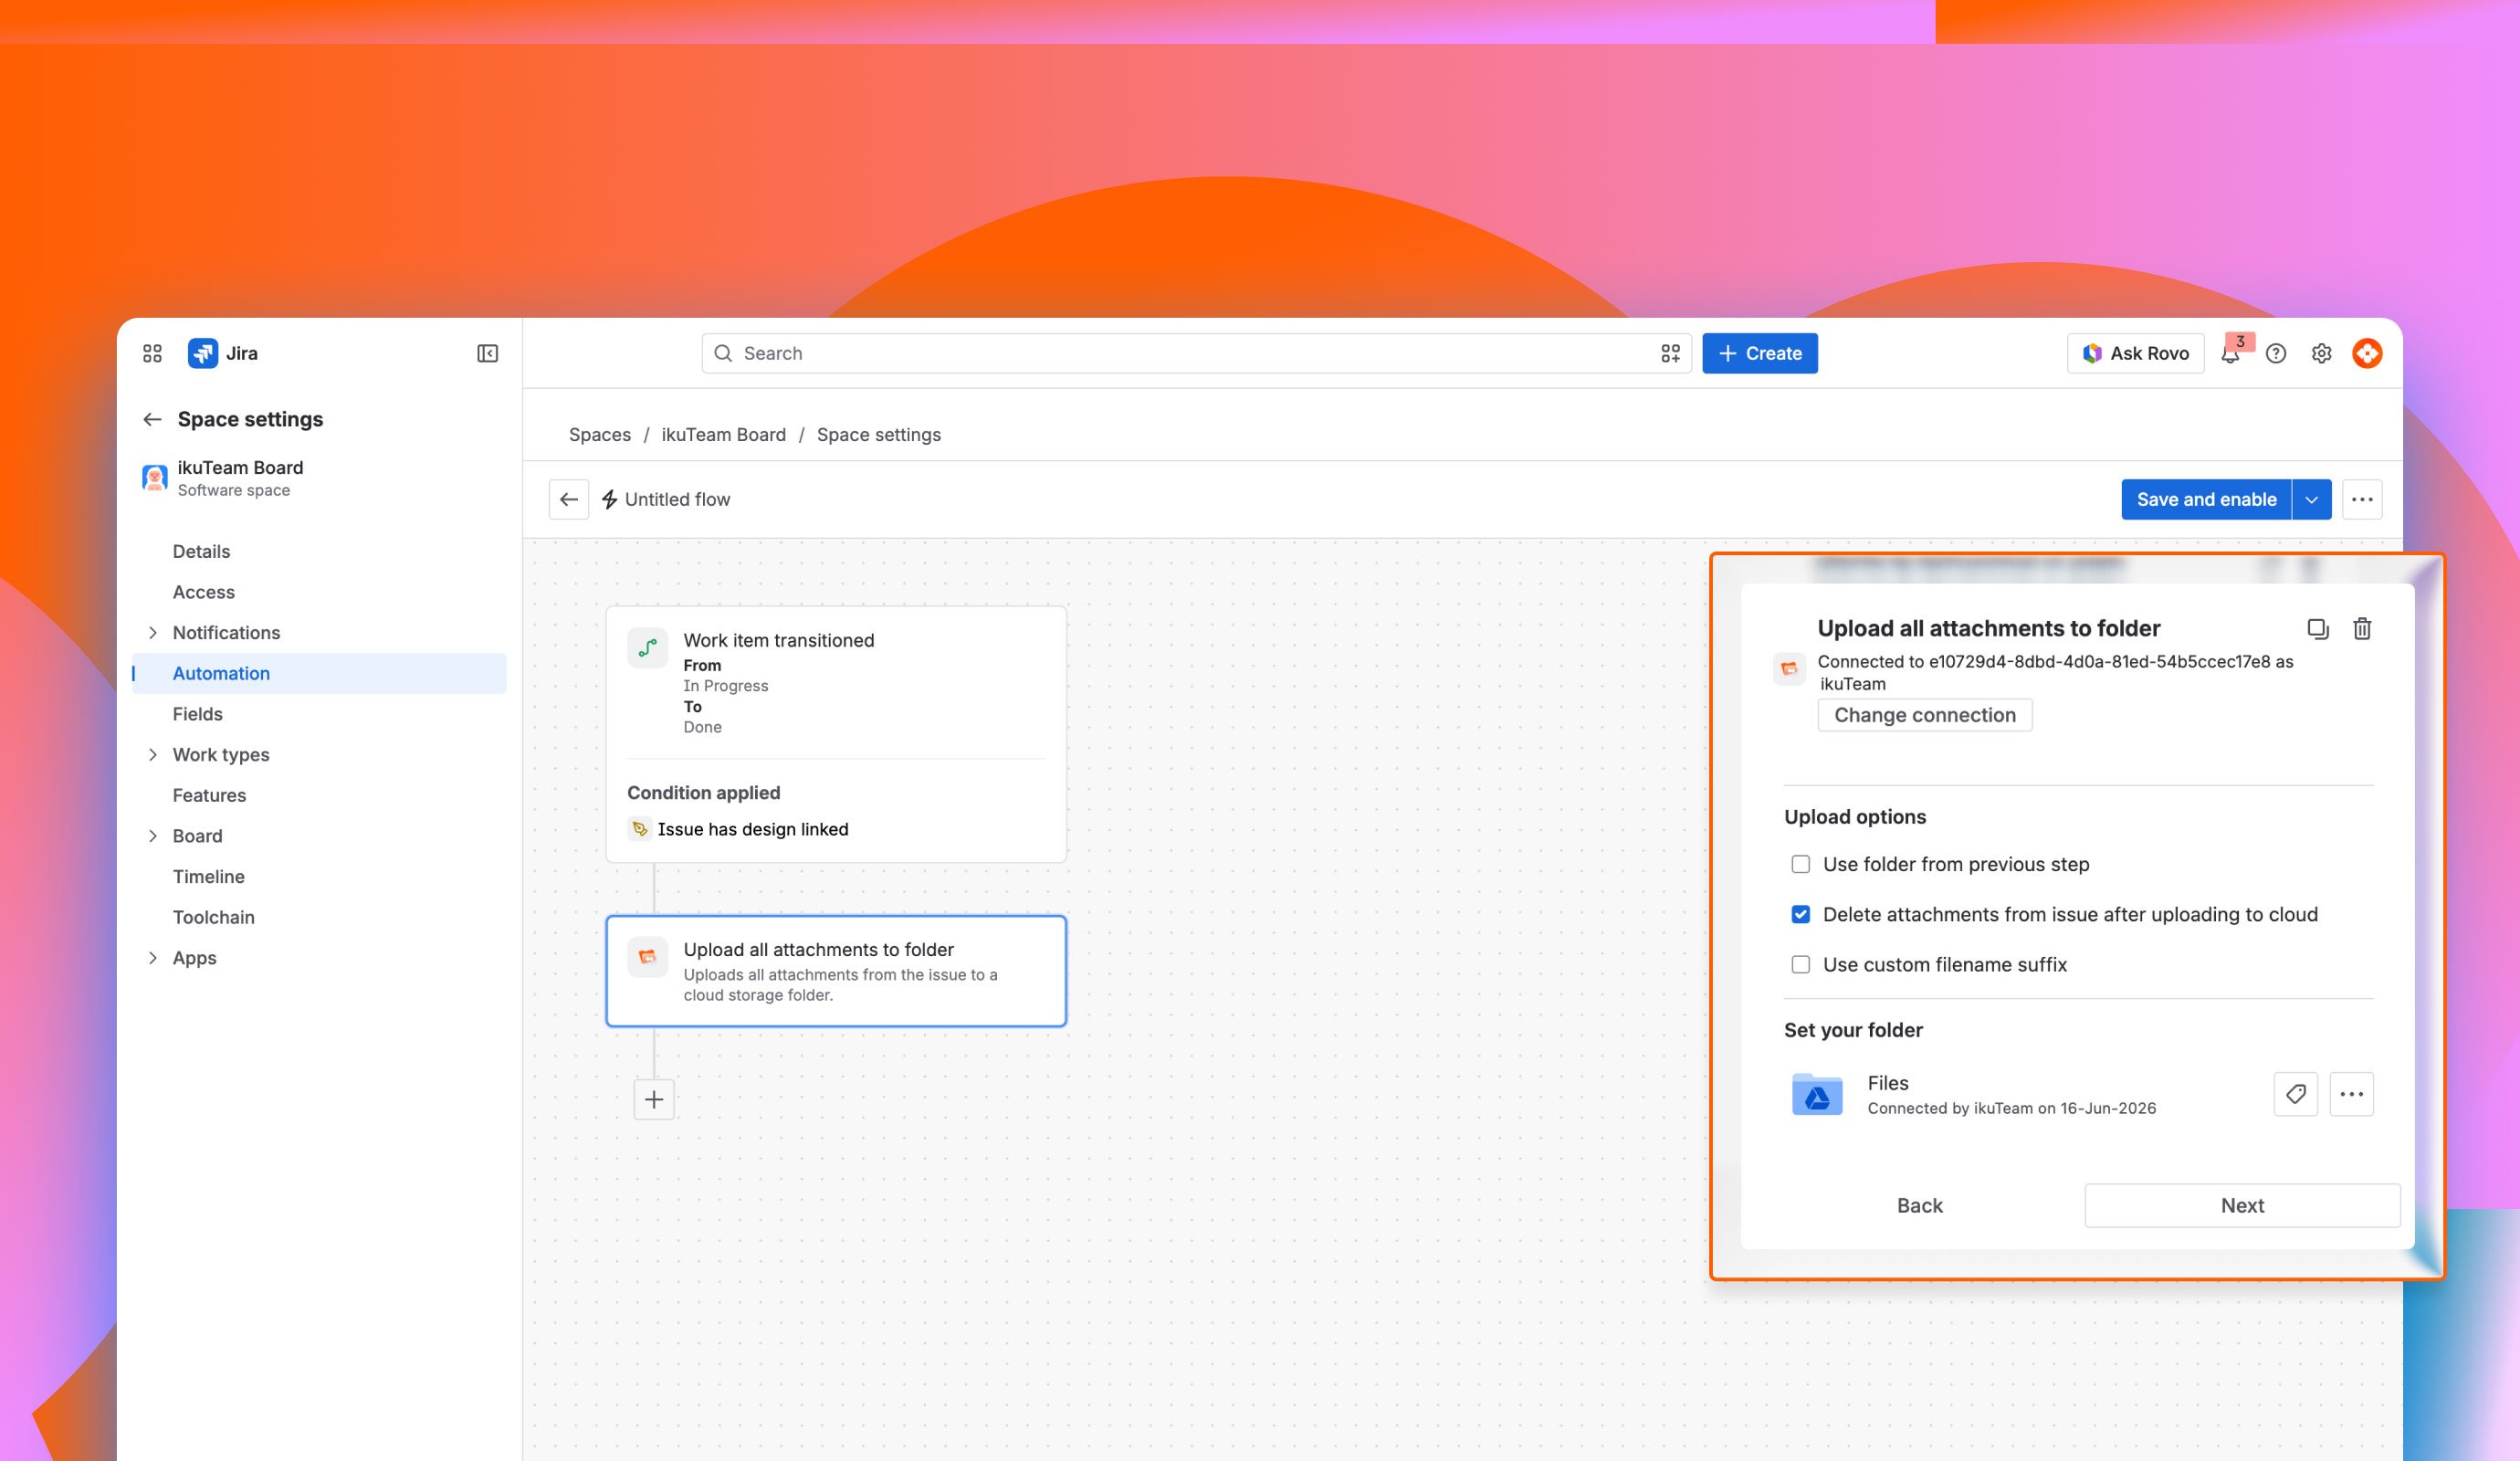Click the search magnifier icon
Viewport: 2520px width, 1461px height.
point(723,353)
